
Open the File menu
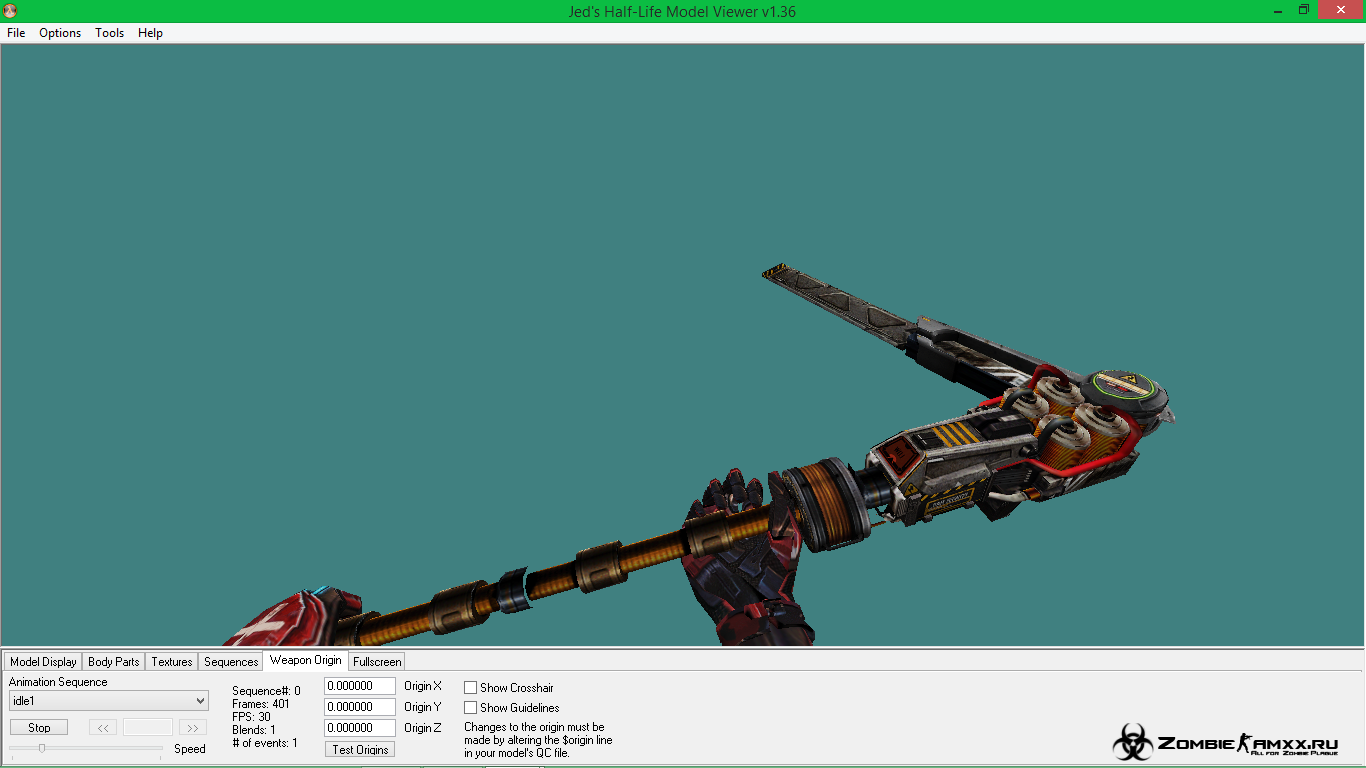pos(16,33)
